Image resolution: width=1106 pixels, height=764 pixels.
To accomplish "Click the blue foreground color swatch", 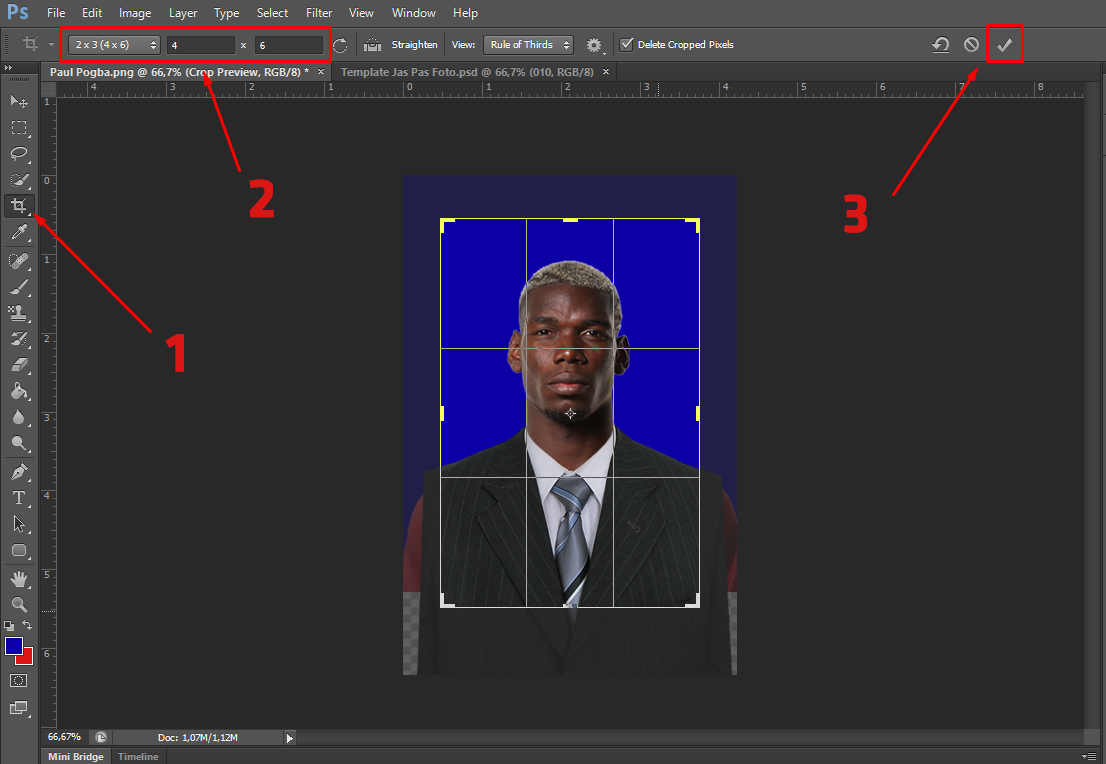I will tap(13, 645).
